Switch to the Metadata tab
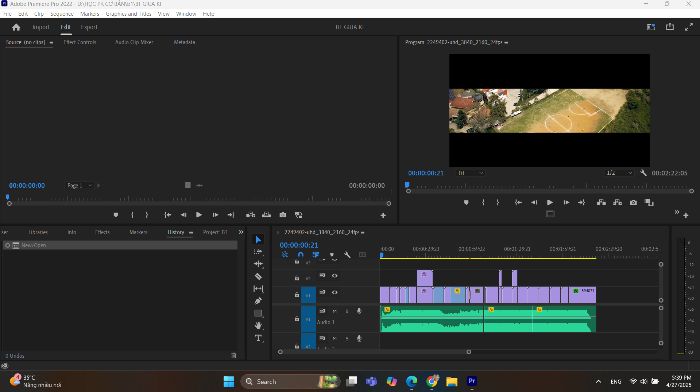Viewport: 700px width, 392px height. 184,42
